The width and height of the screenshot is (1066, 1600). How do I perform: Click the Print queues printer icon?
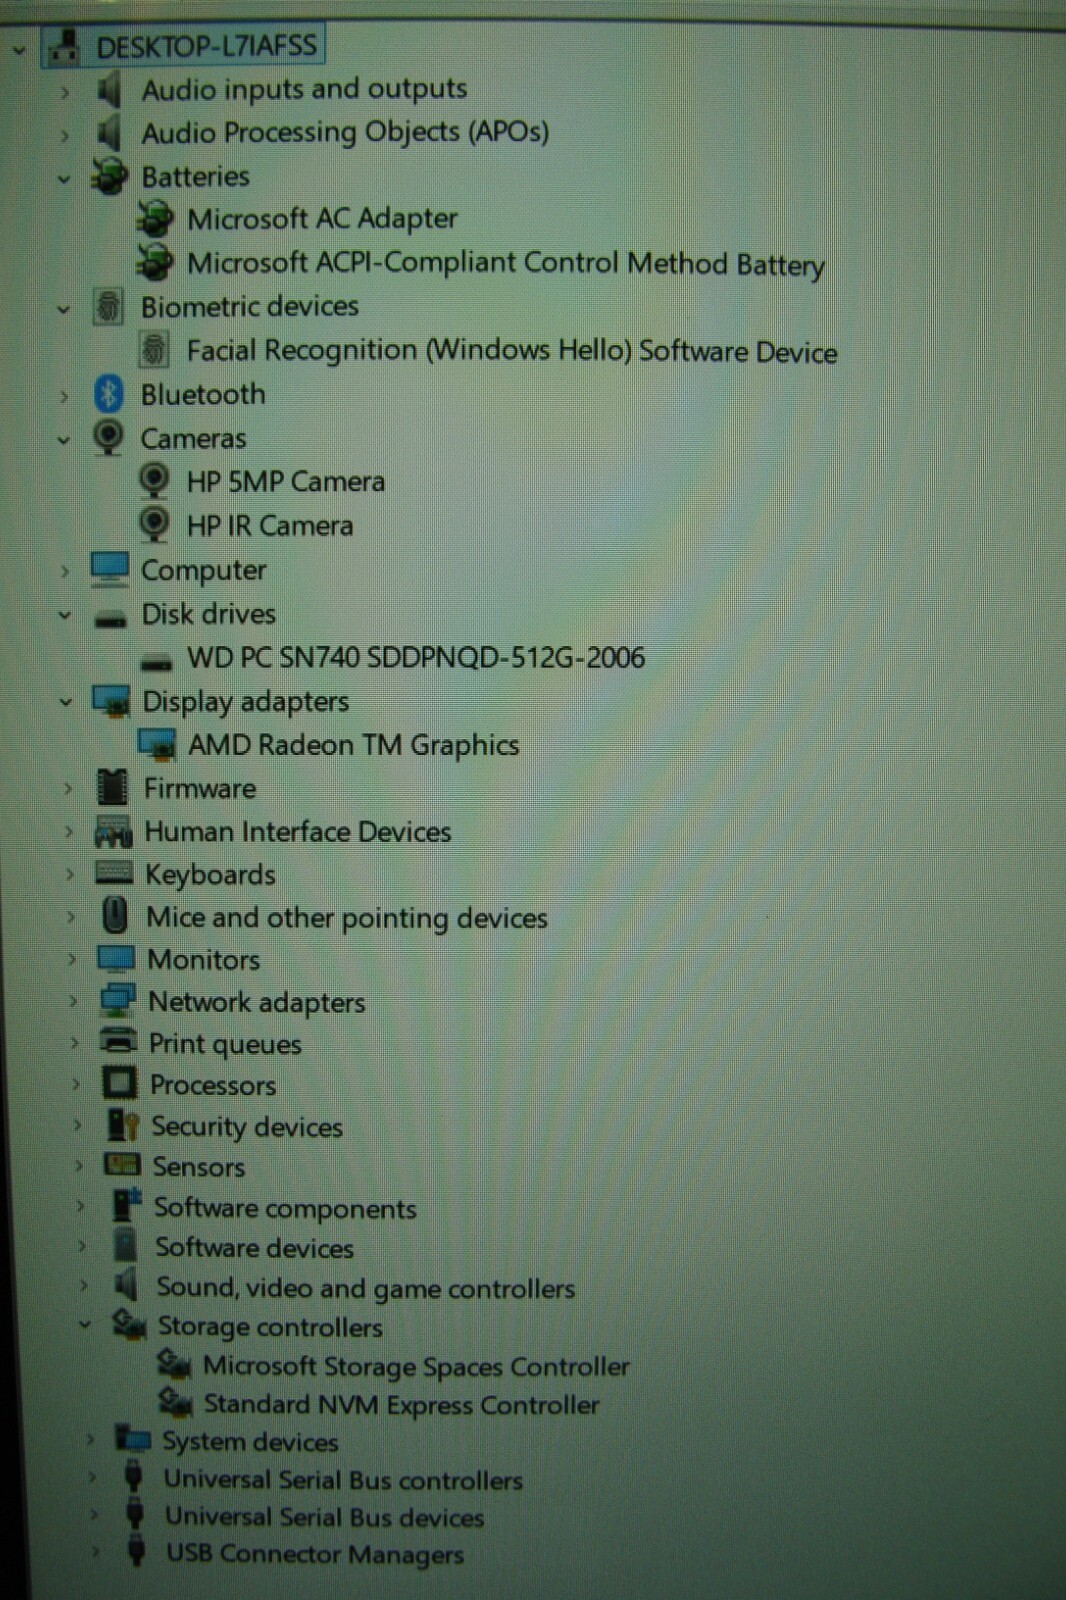coord(118,1042)
